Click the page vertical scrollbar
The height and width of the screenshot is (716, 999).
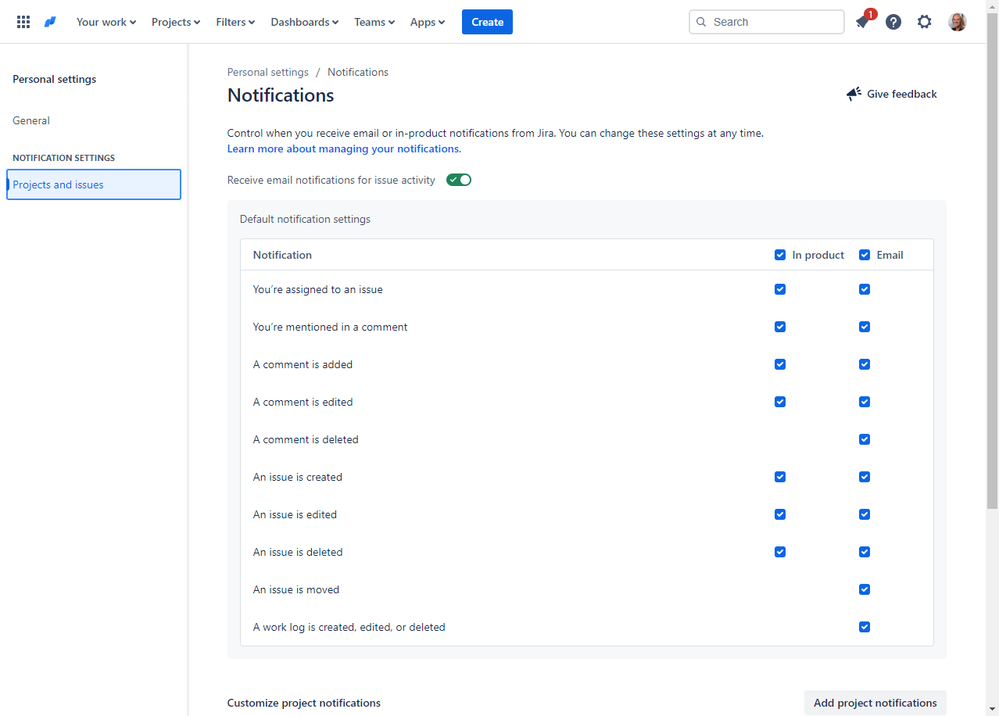992,261
